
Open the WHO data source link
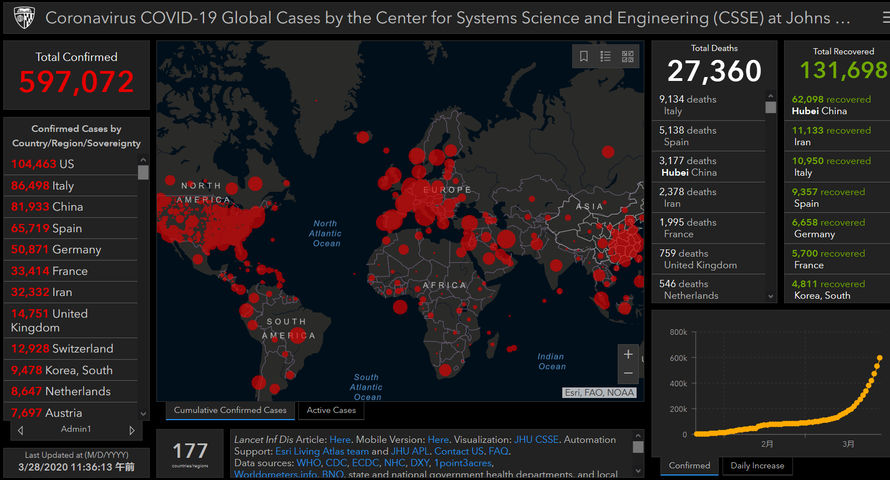coord(308,464)
